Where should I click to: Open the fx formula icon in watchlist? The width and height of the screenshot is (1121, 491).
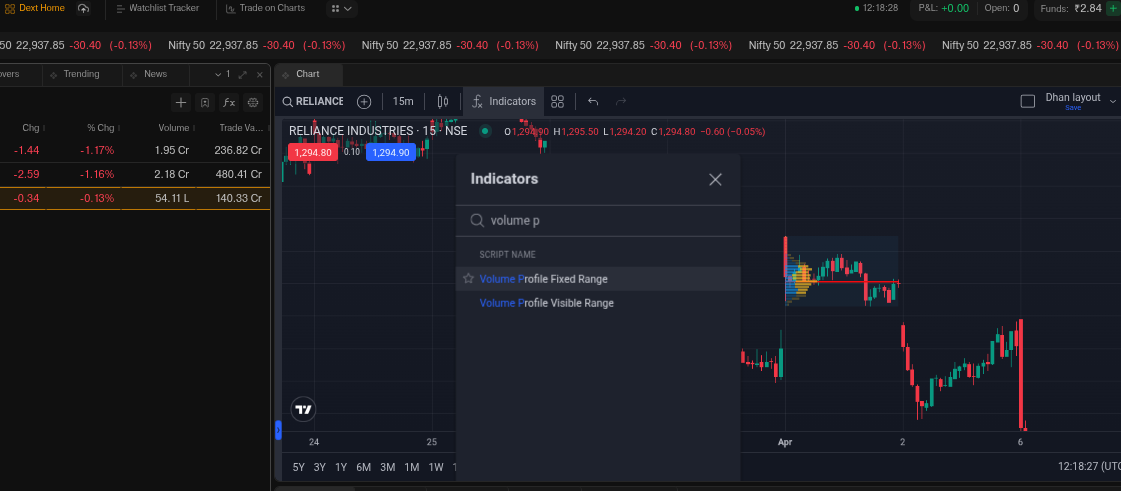point(229,102)
